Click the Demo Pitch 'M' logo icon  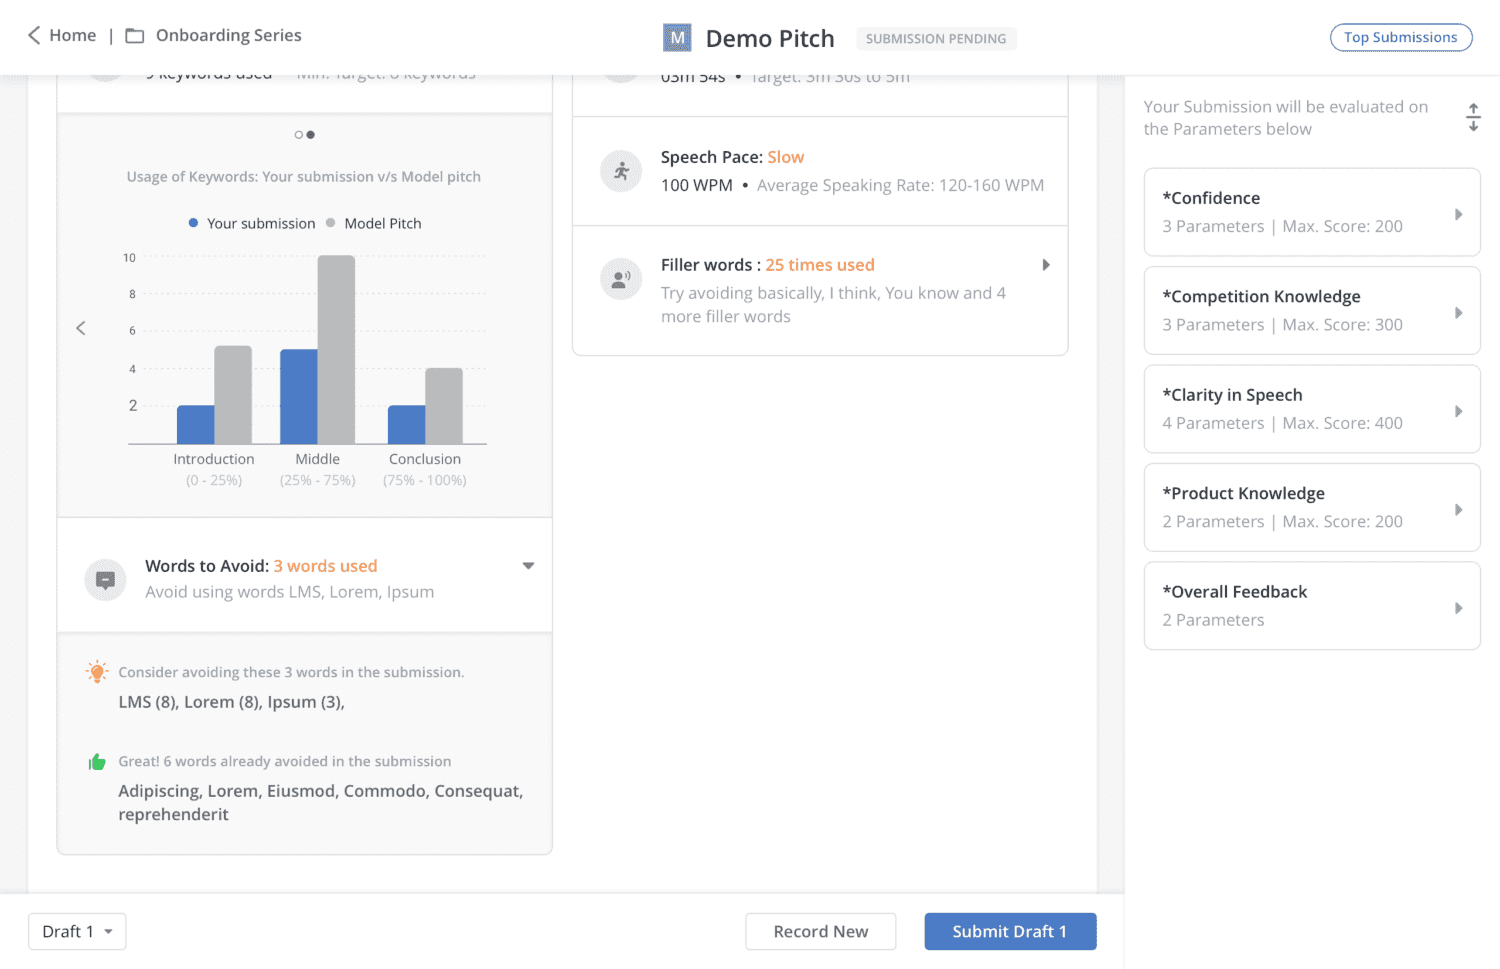[x=677, y=38]
